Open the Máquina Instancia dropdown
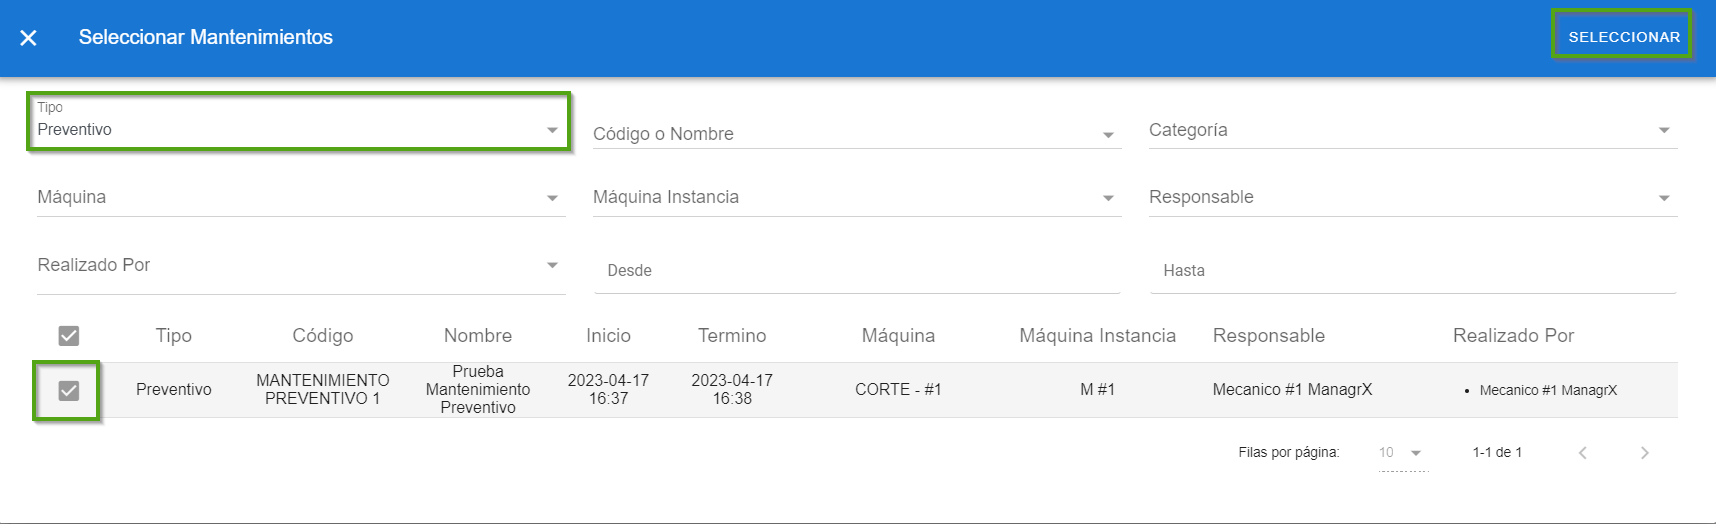 (x=856, y=197)
